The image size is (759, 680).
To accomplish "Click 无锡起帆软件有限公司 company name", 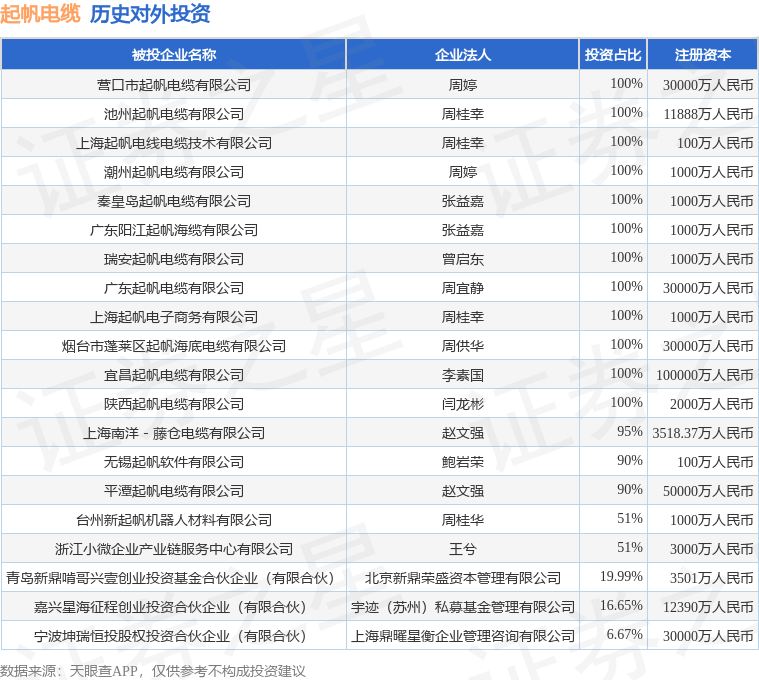I will [x=174, y=462].
